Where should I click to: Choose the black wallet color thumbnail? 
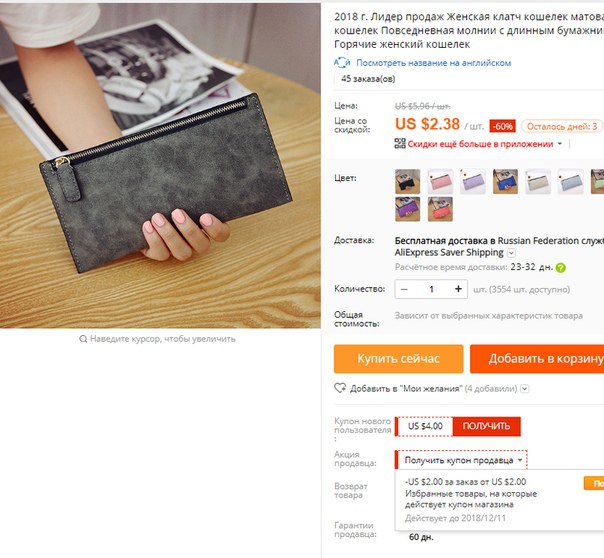pyautogui.click(x=408, y=181)
